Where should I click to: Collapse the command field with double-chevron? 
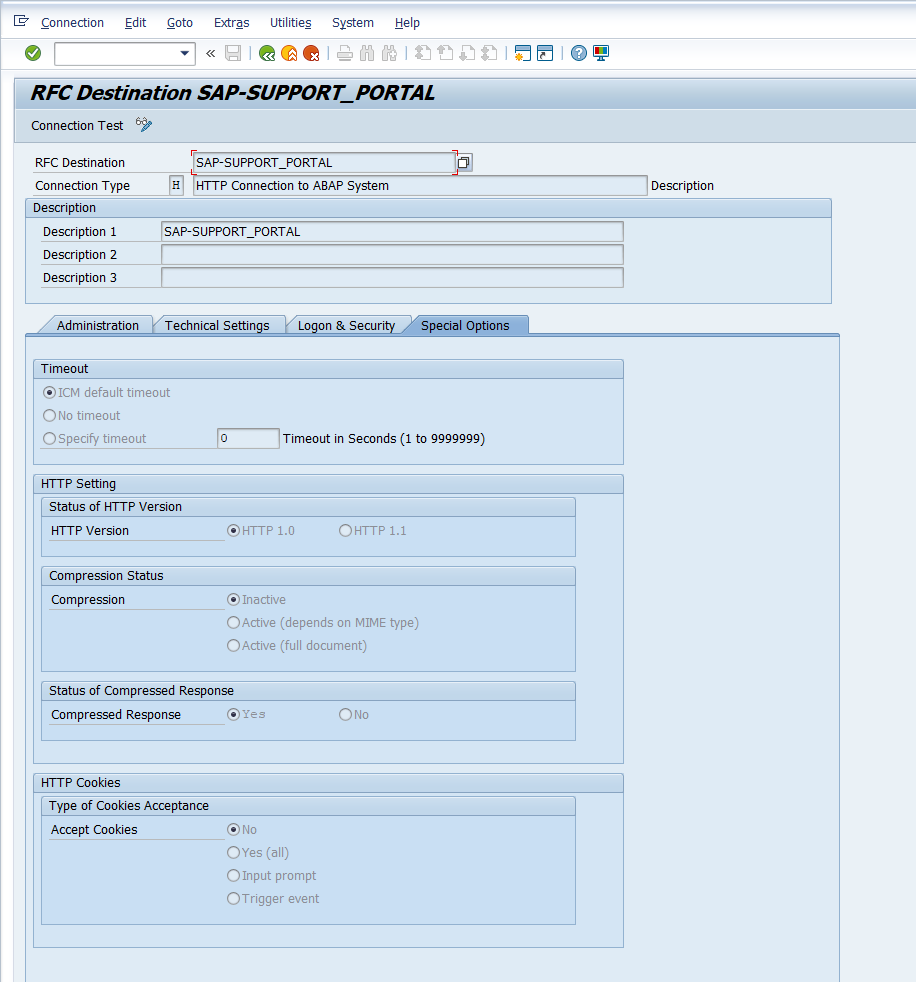210,53
